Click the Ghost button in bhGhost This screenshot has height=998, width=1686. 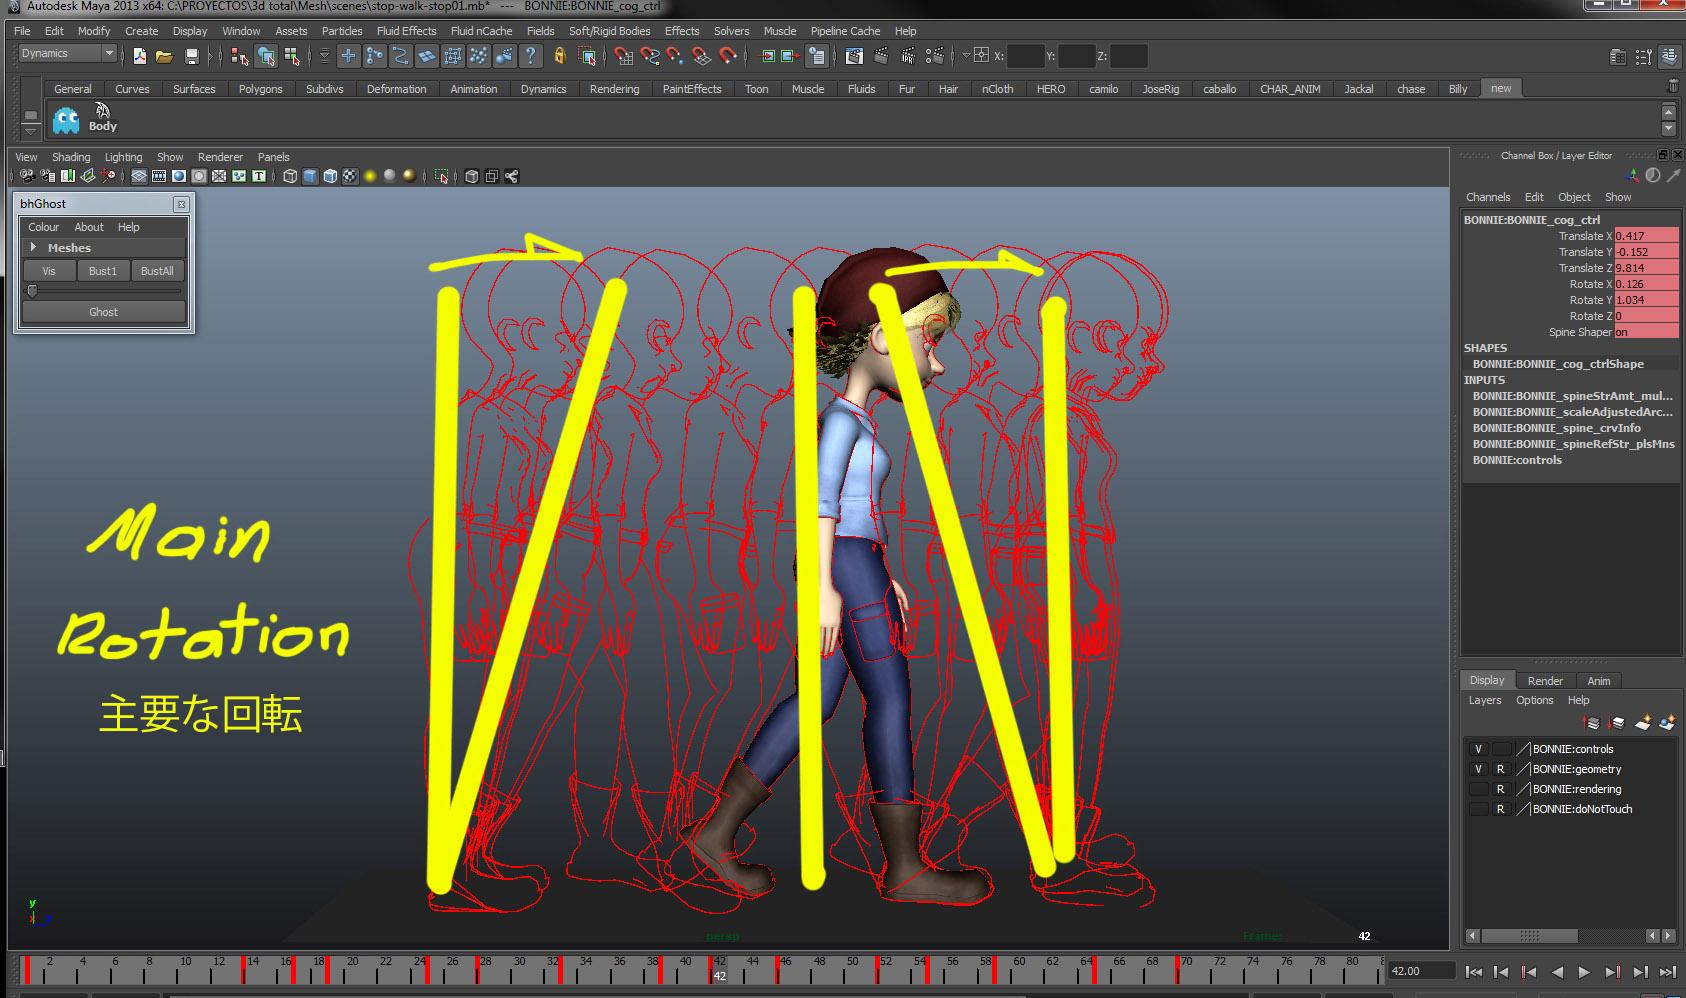click(x=104, y=312)
